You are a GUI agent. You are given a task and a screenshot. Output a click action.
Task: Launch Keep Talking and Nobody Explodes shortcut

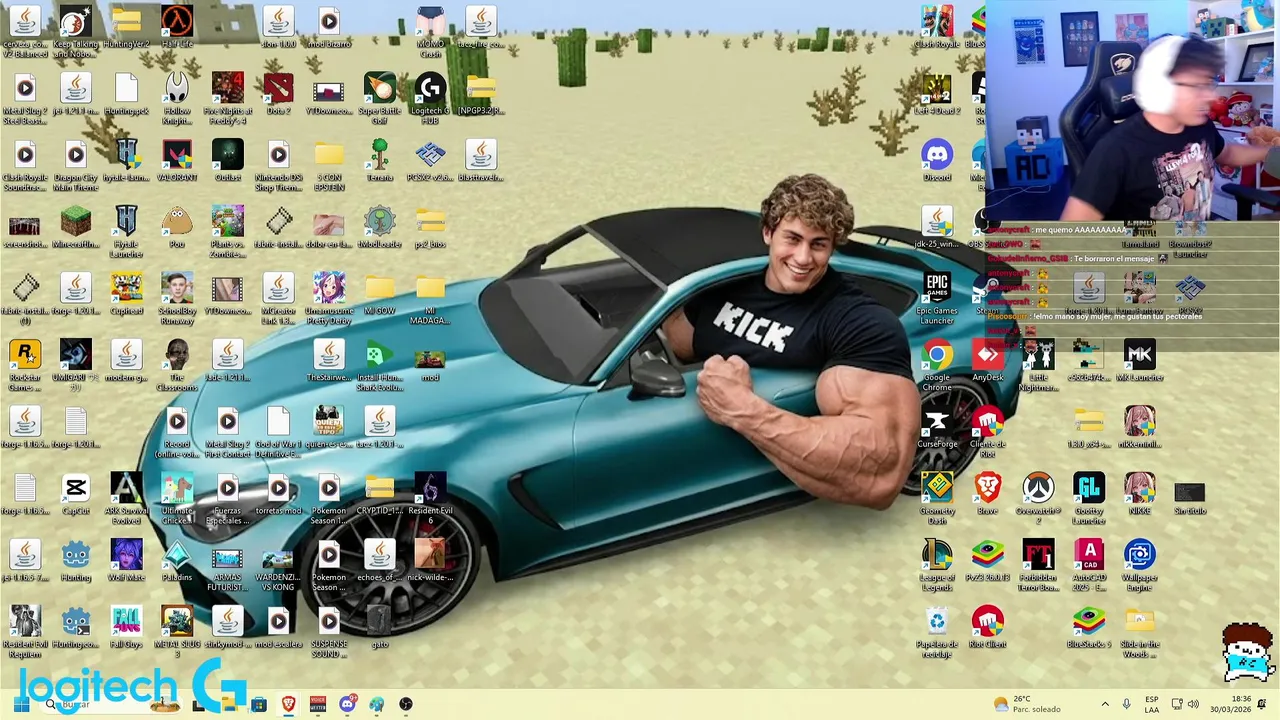pos(75,22)
